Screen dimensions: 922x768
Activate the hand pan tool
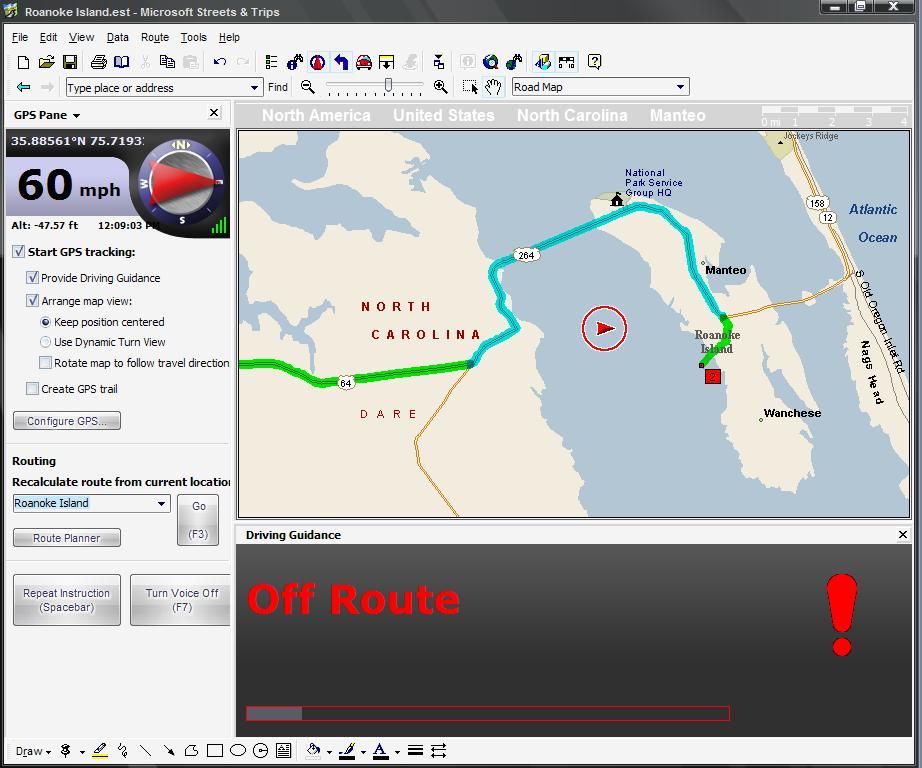coord(493,87)
